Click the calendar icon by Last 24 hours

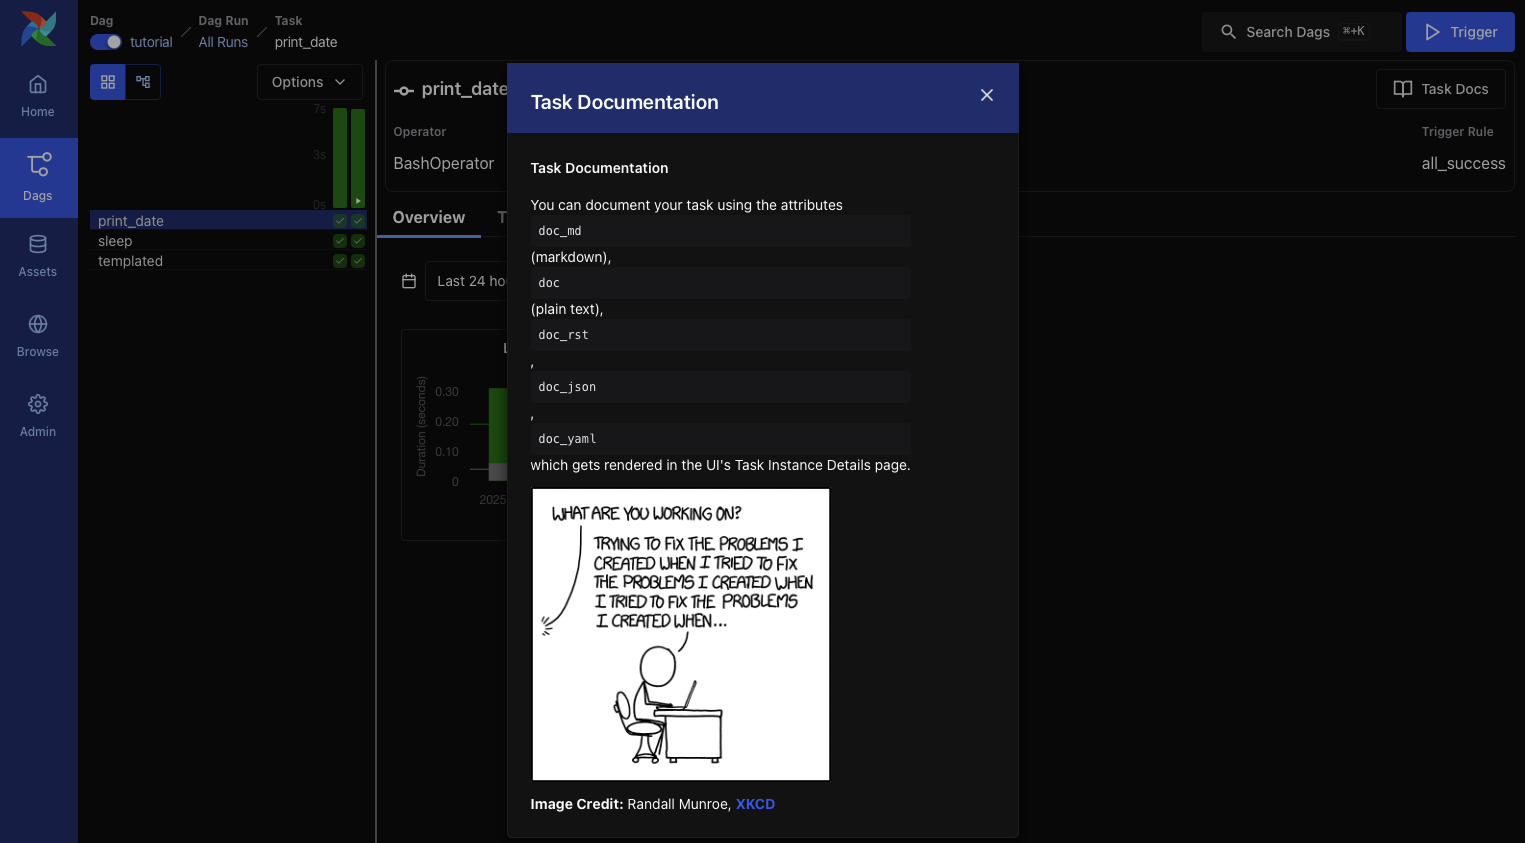(409, 281)
